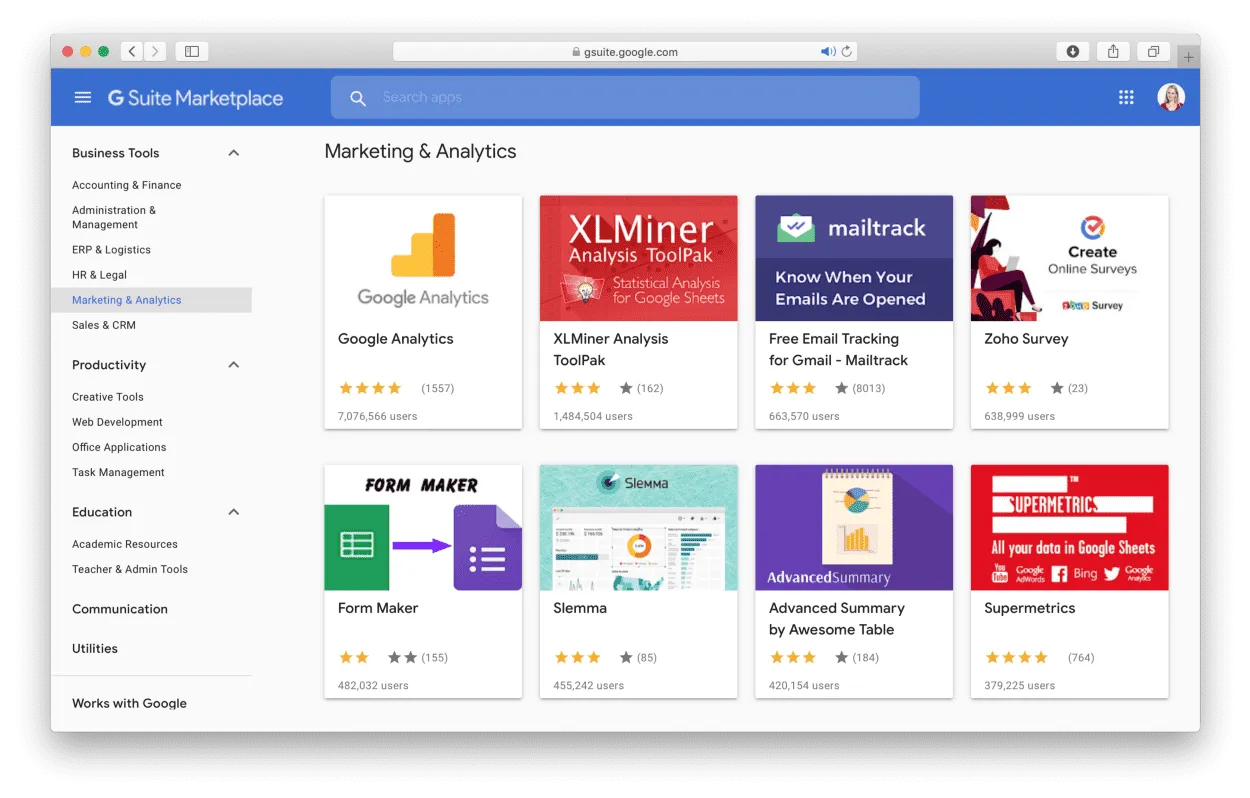Open the Google Analytics app thumbnail
Screen dimensions: 1250x798
(x=423, y=258)
